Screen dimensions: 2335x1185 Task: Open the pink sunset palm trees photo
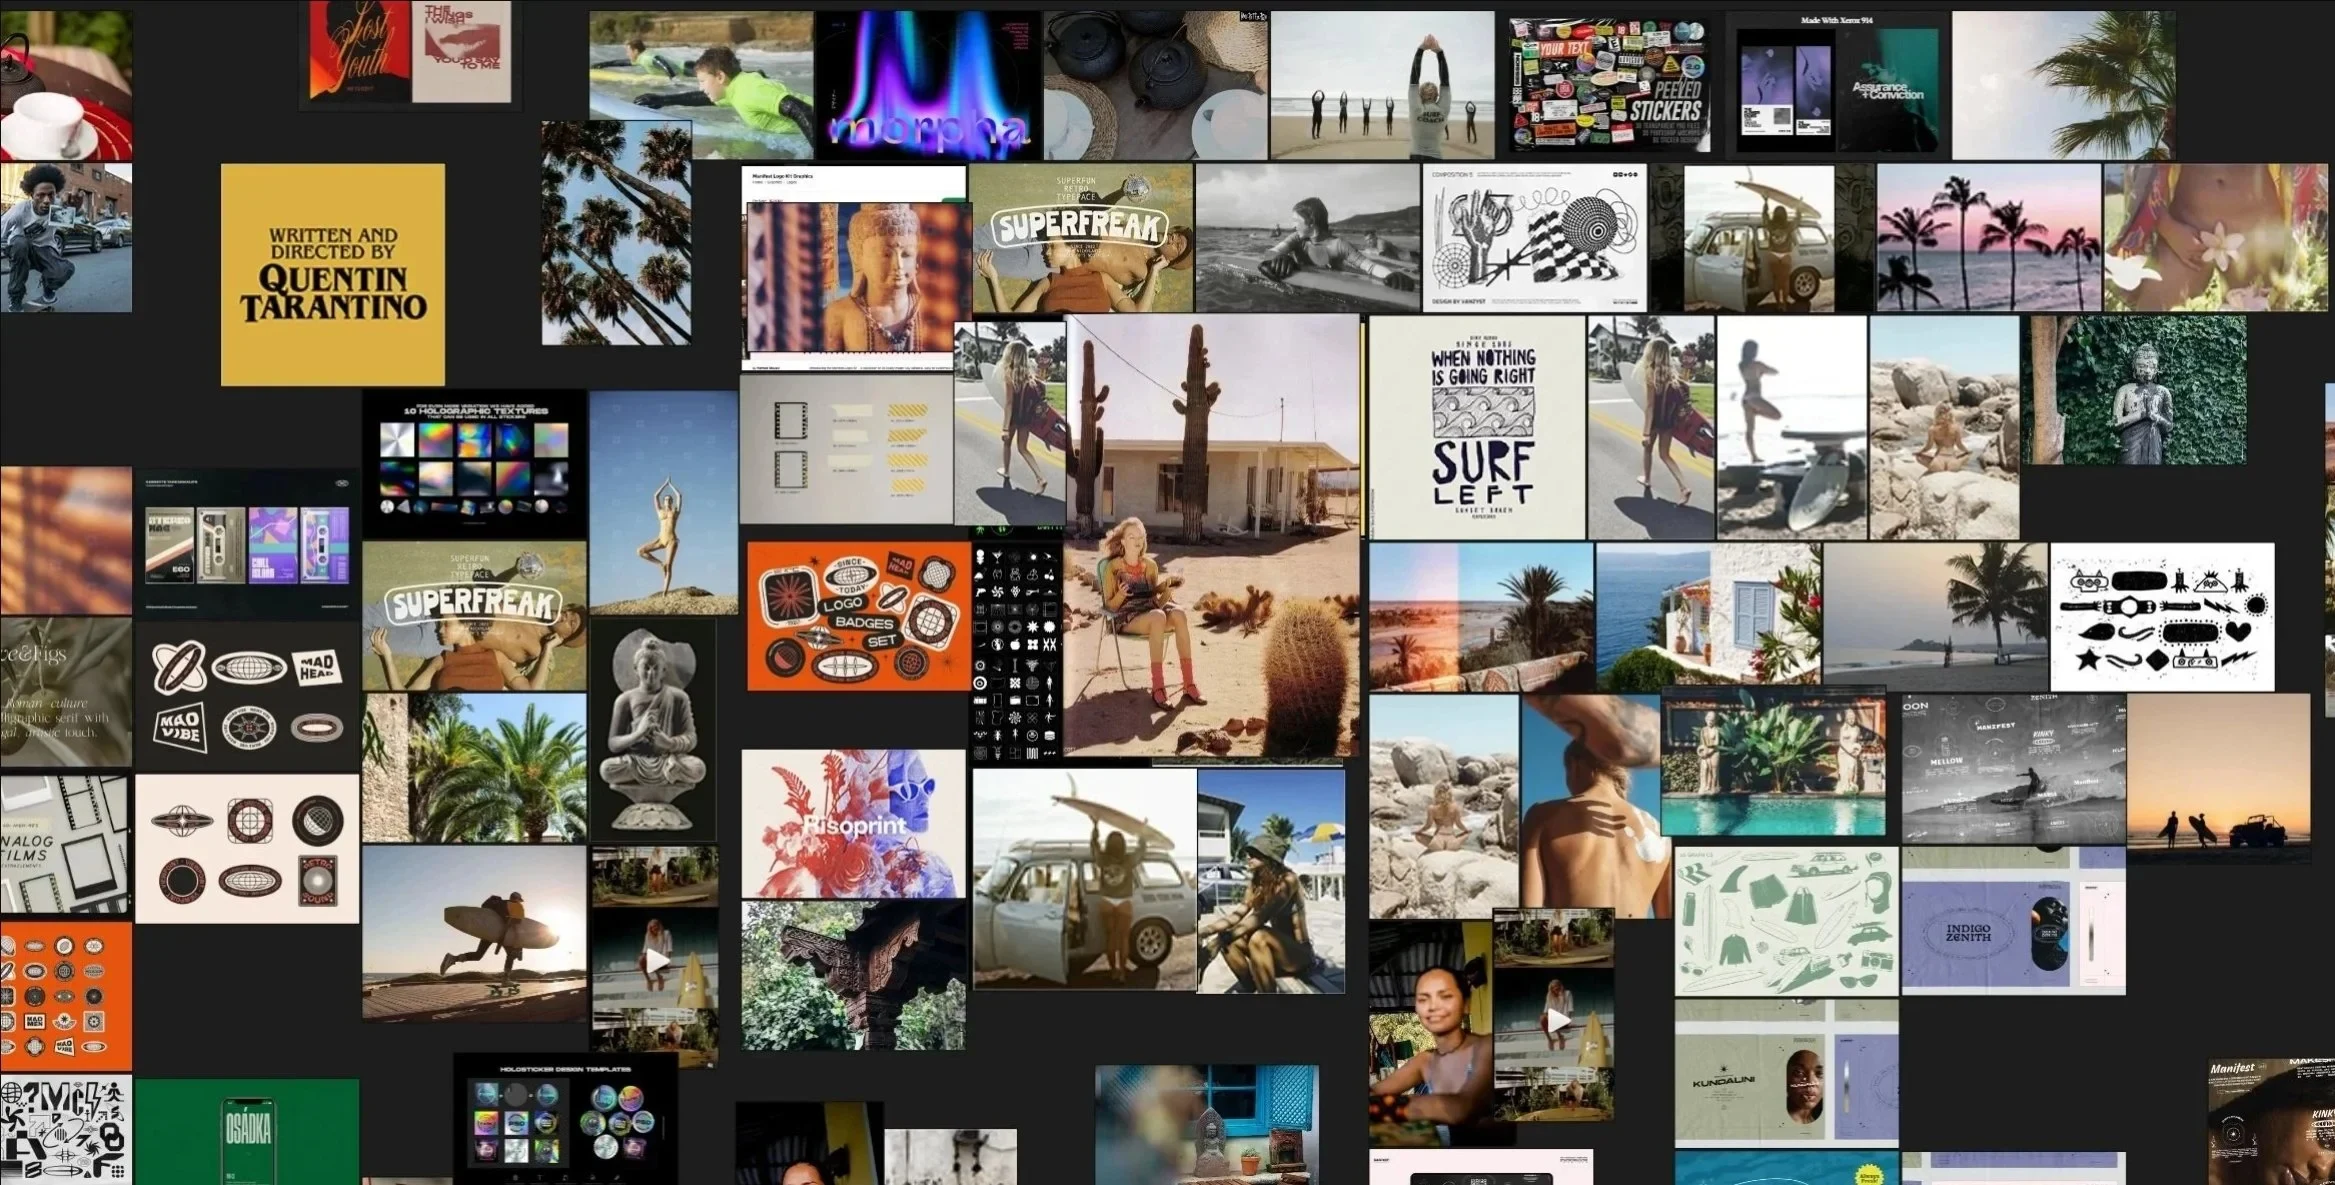point(1988,238)
